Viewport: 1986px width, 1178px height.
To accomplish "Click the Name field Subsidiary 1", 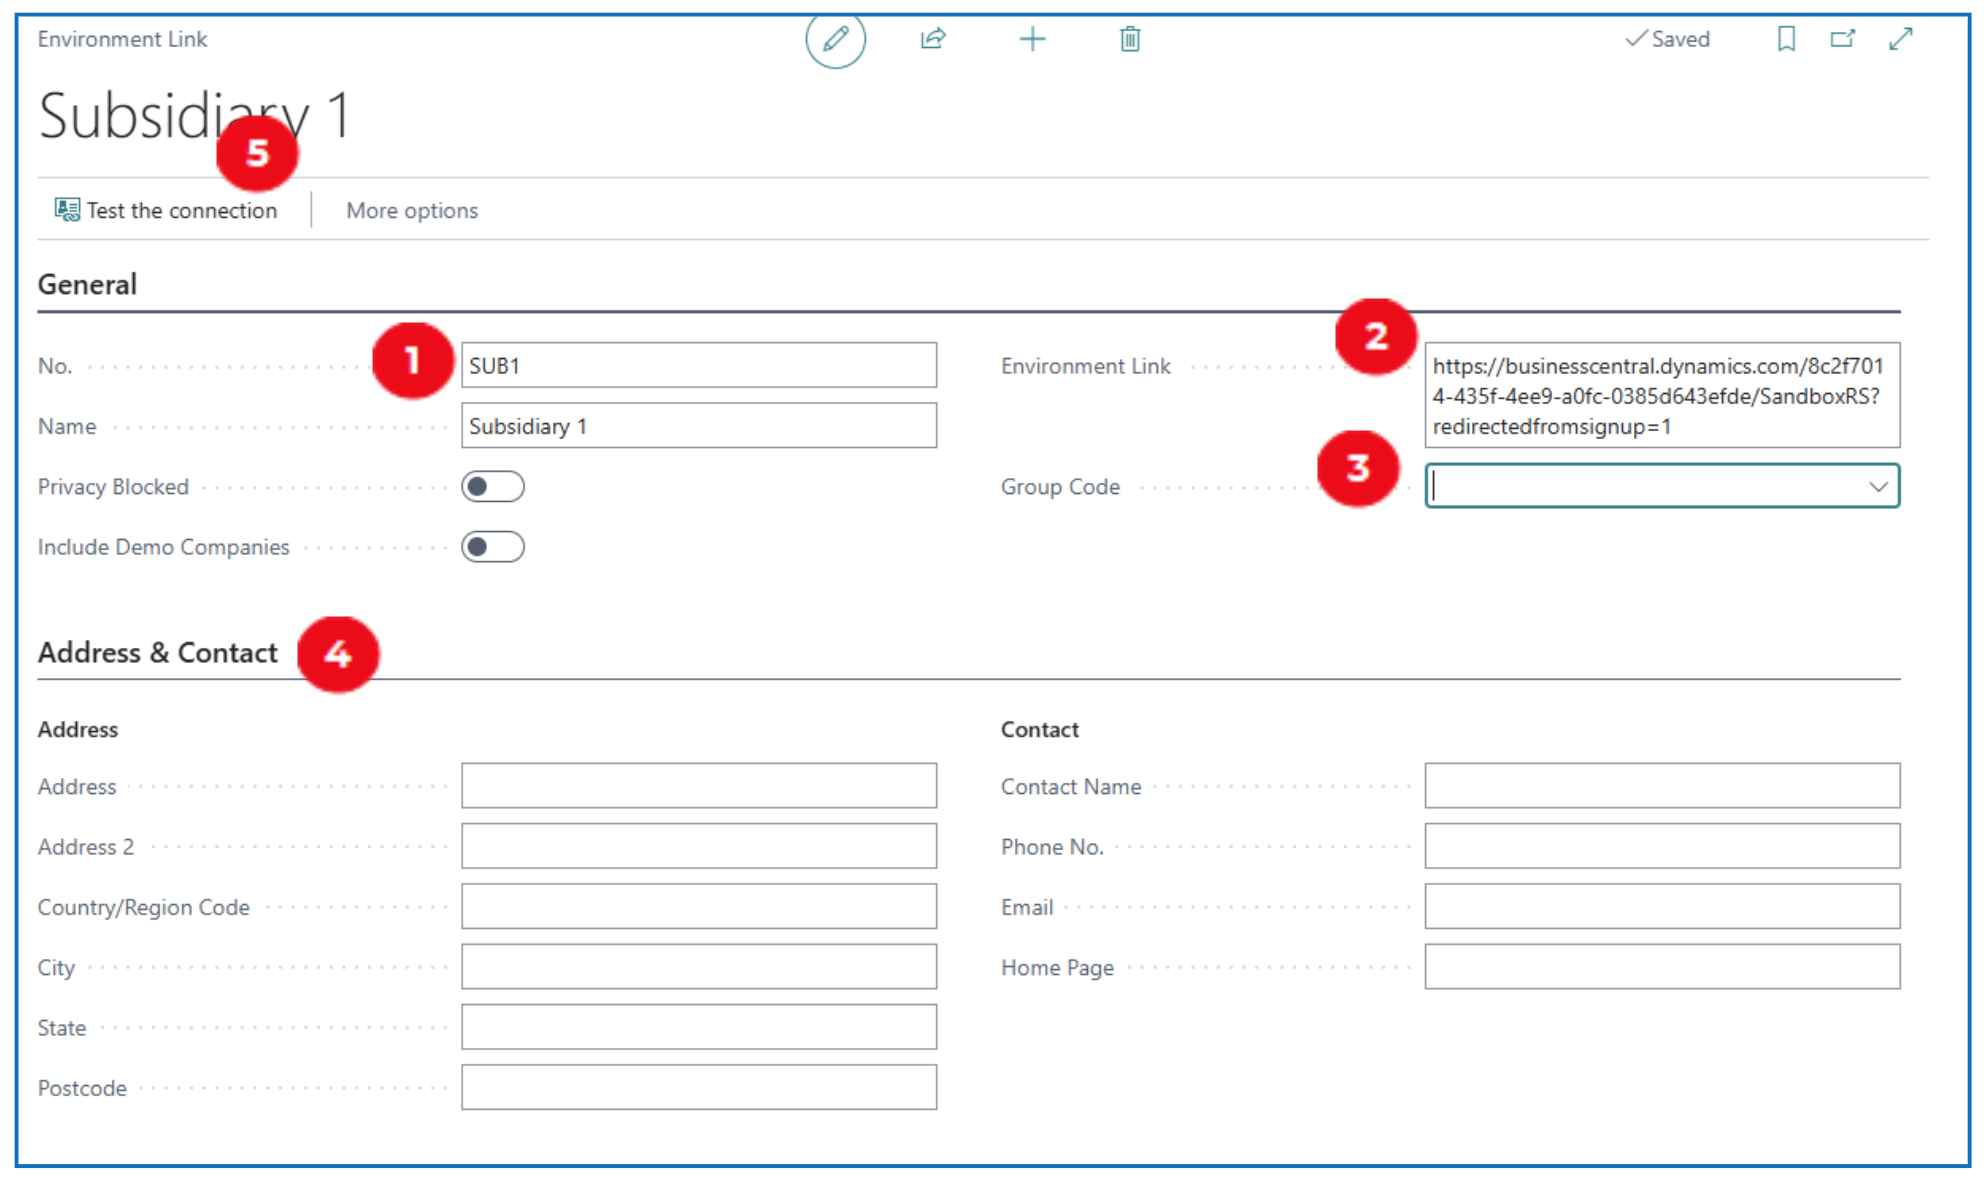I will pos(698,427).
